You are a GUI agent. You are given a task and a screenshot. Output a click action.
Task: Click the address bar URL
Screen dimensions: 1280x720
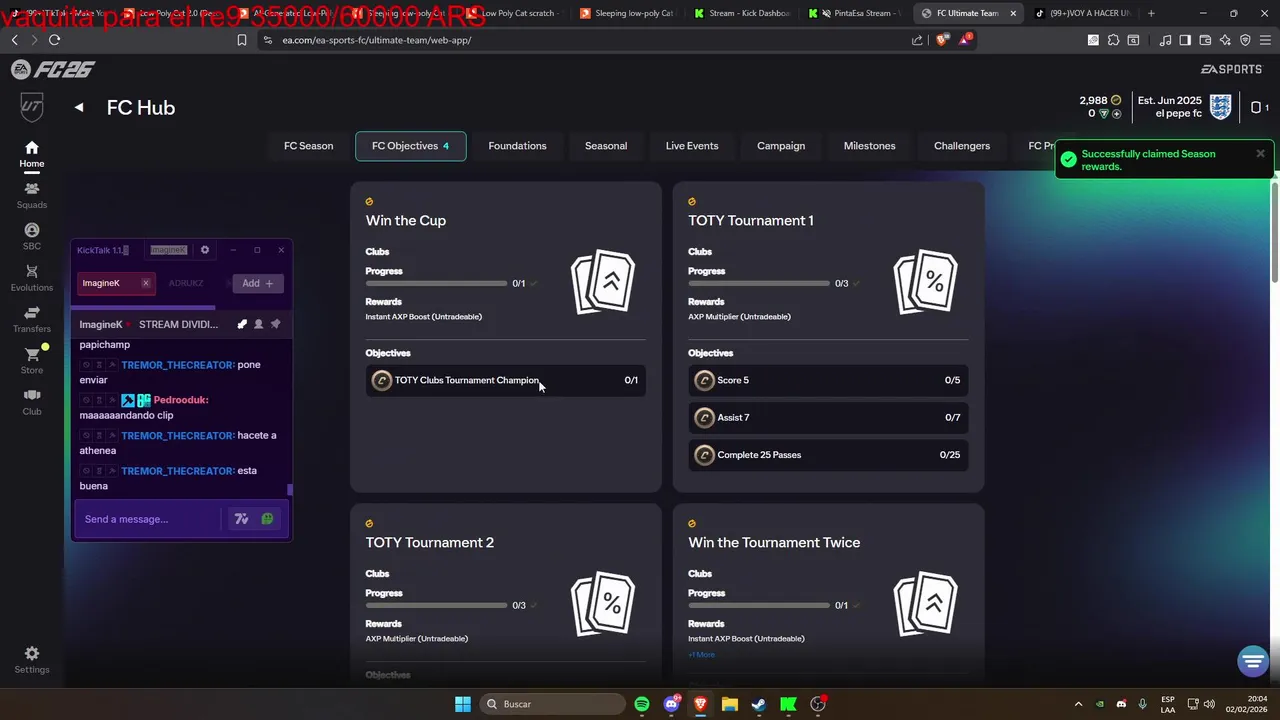click(377, 40)
